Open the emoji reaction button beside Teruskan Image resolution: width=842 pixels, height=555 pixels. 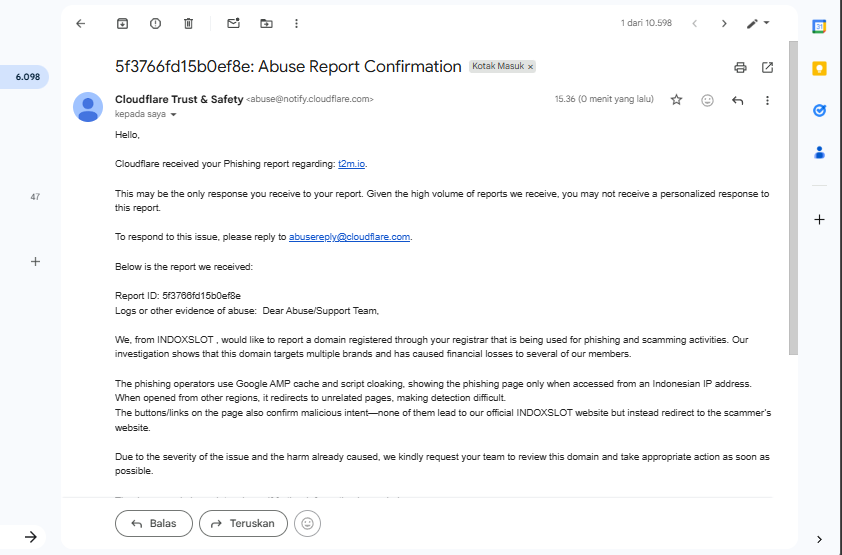[308, 523]
